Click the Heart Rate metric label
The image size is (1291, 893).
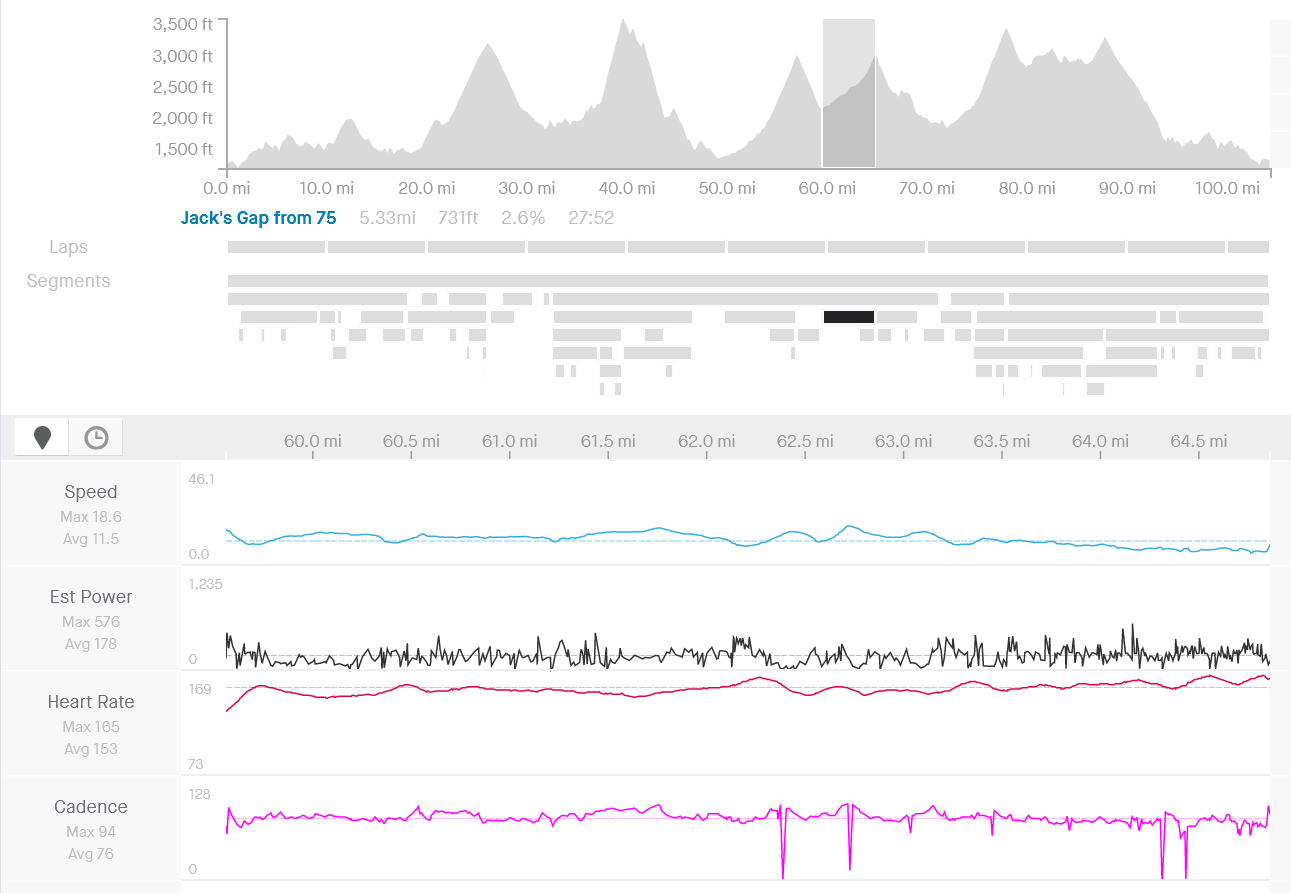click(91, 702)
